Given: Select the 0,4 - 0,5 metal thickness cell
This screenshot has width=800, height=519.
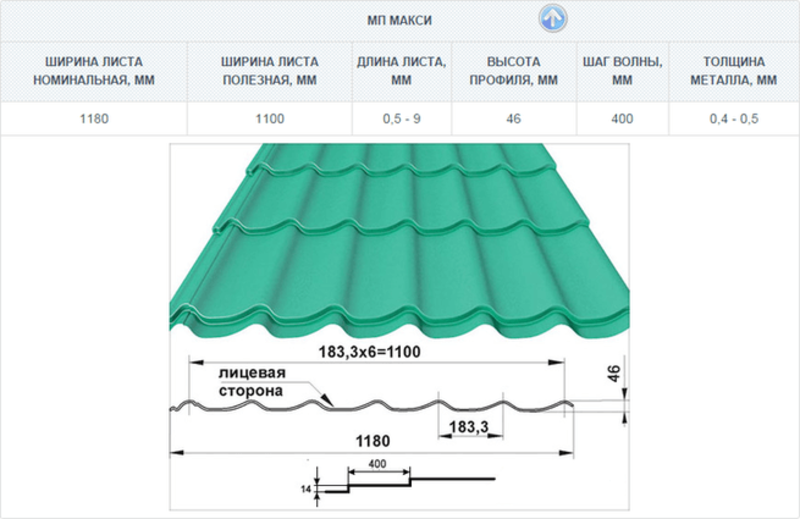Looking at the screenshot, I should 733,119.
